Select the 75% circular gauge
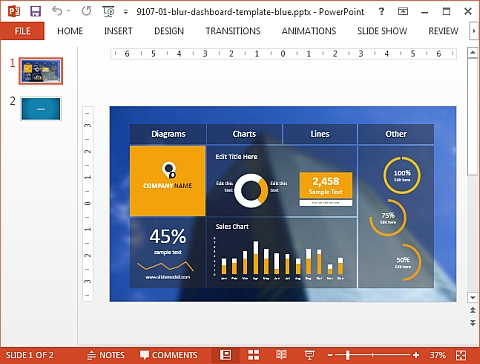Screen dimensions: 480x364 pos(388,218)
